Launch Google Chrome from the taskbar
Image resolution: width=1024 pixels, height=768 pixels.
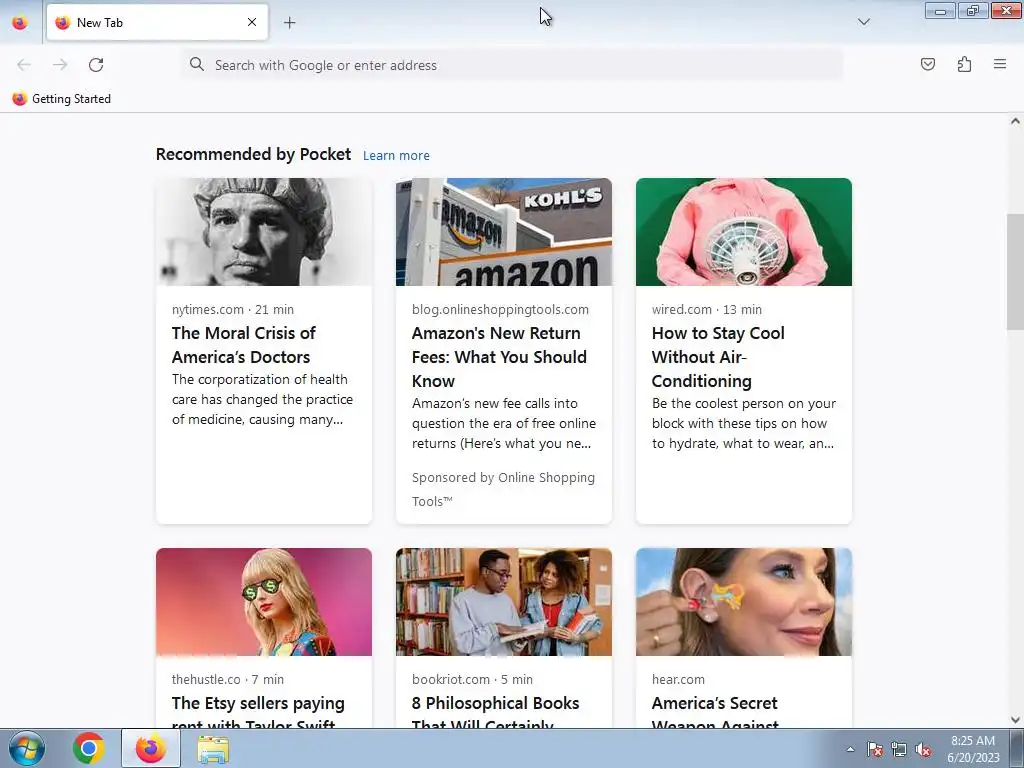tap(89, 748)
